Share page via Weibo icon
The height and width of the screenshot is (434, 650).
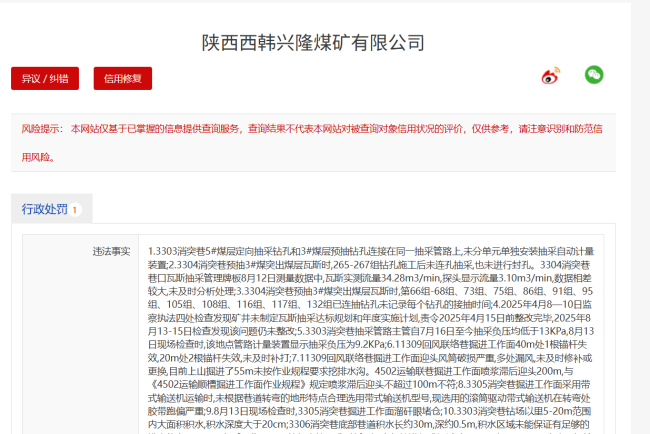click(x=551, y=76)
